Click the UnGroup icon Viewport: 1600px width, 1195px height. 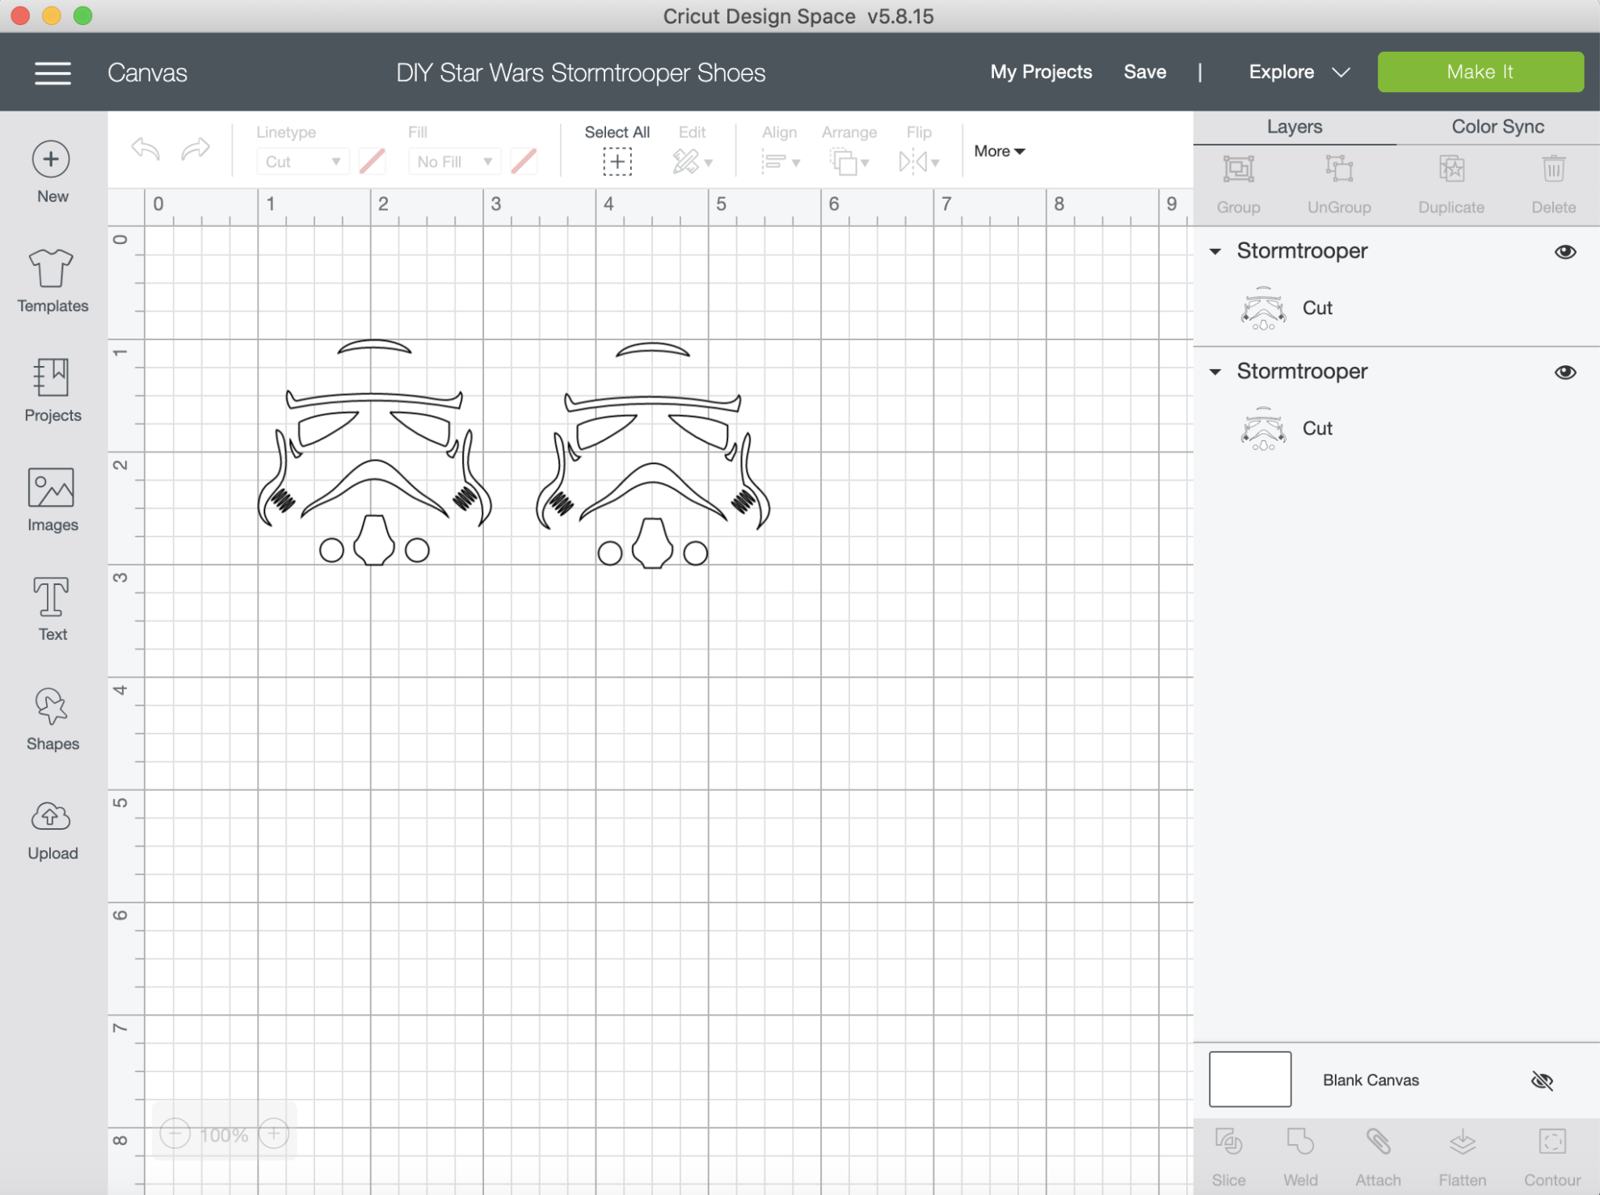(x=1339, y=169)
